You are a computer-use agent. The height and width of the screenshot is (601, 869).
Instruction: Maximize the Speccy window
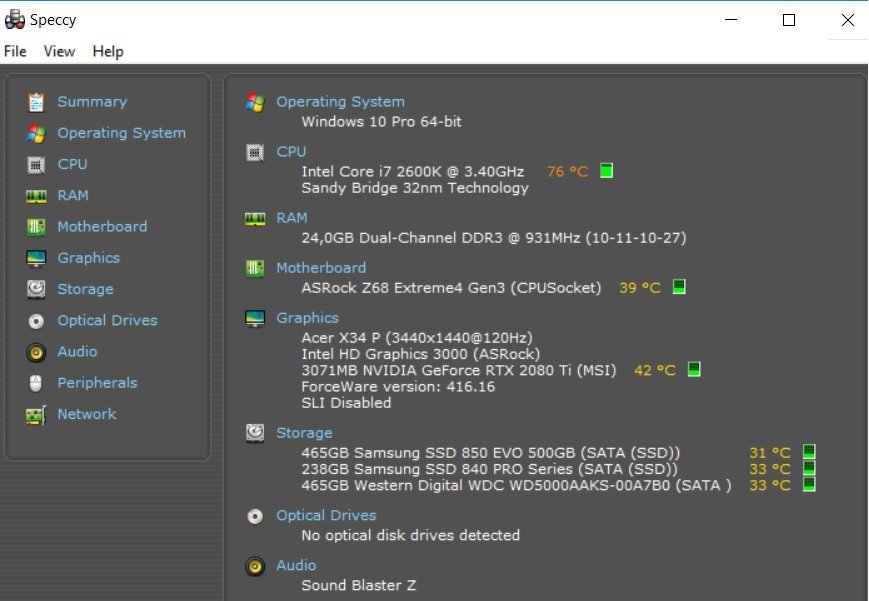789,20
